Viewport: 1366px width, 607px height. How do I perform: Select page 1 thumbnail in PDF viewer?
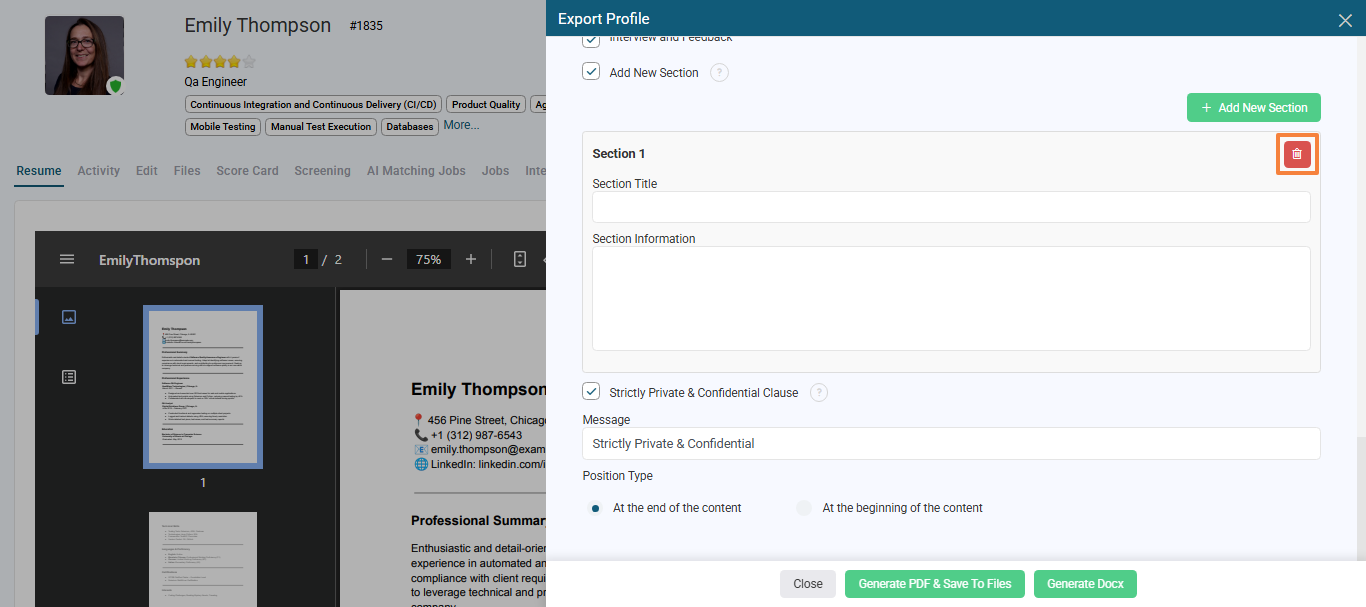[203, 387]
